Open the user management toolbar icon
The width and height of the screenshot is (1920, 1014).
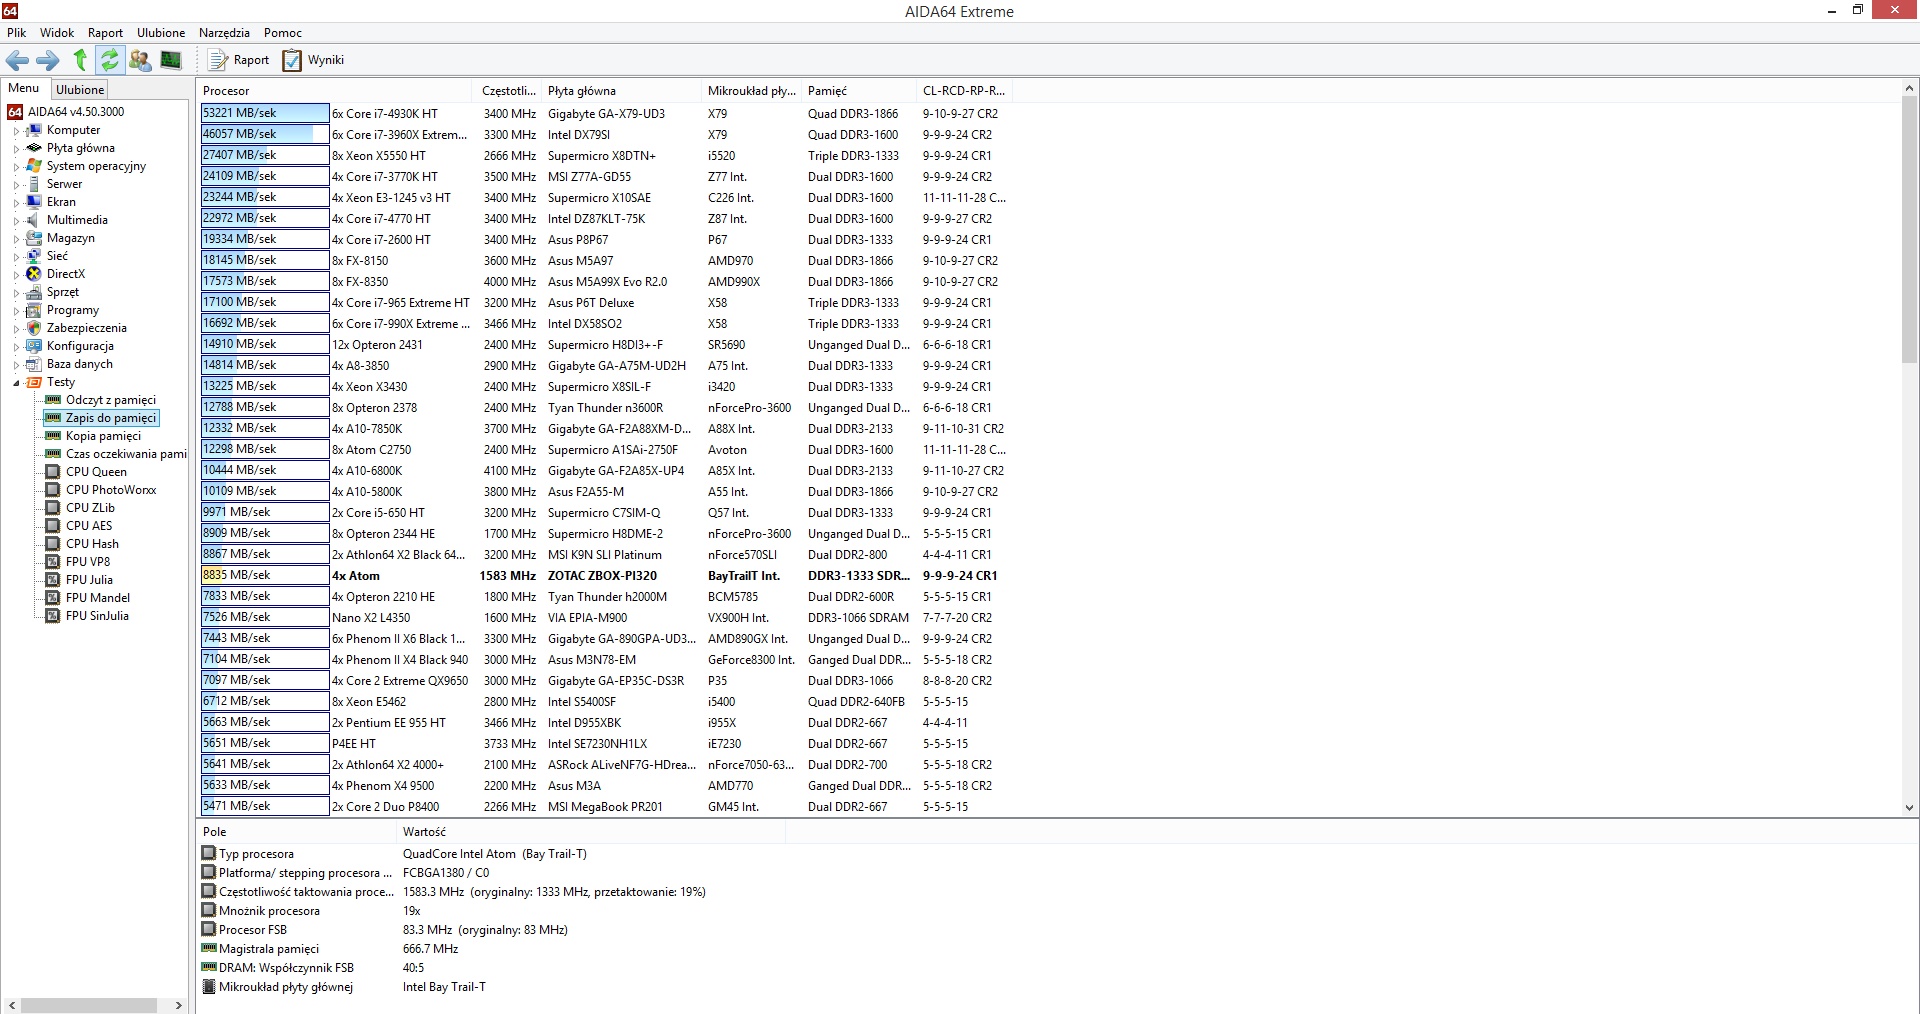pos(140,60)
